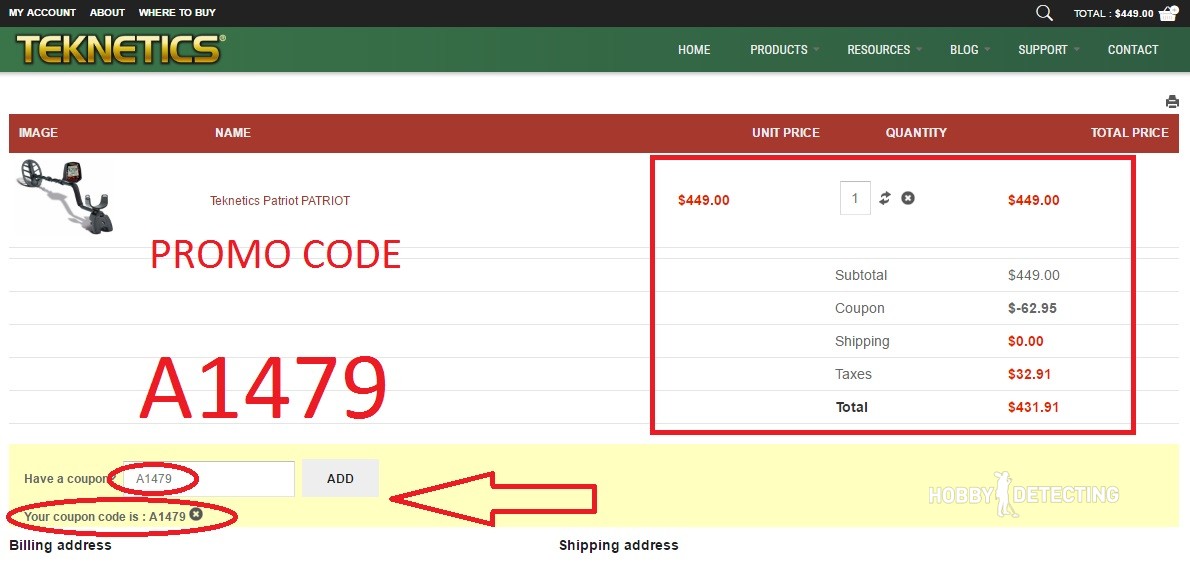Remove Patriot item with the X icon
Viewport: 1190px width, 562px height.
point(908,198)
